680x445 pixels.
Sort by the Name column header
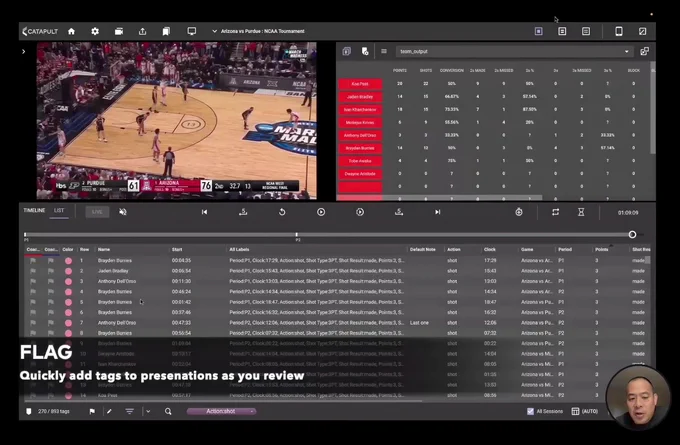104,249
